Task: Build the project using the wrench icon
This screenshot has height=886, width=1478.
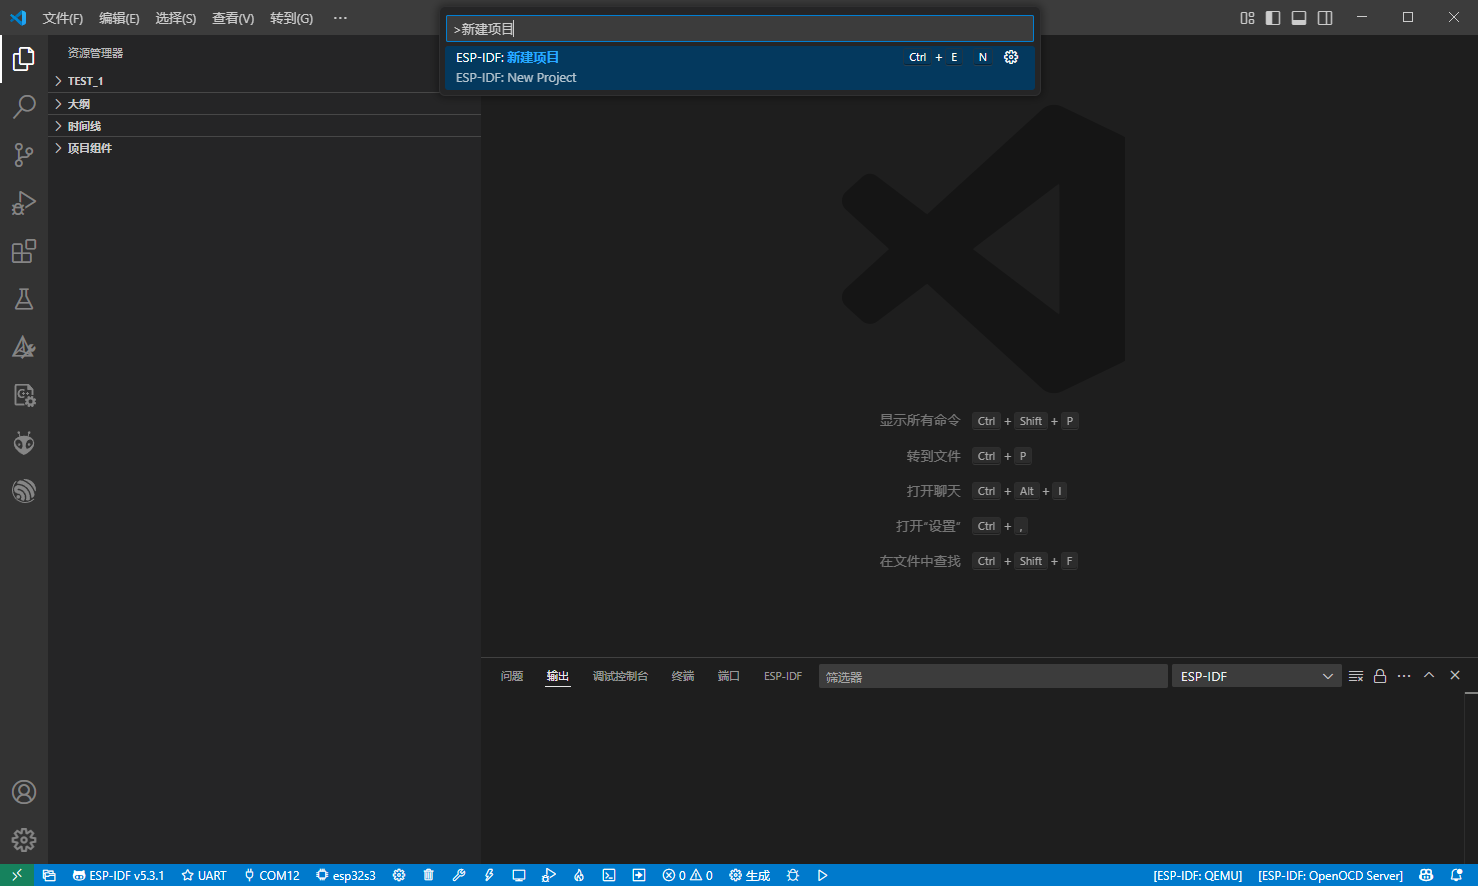Action: pos(459,875)
